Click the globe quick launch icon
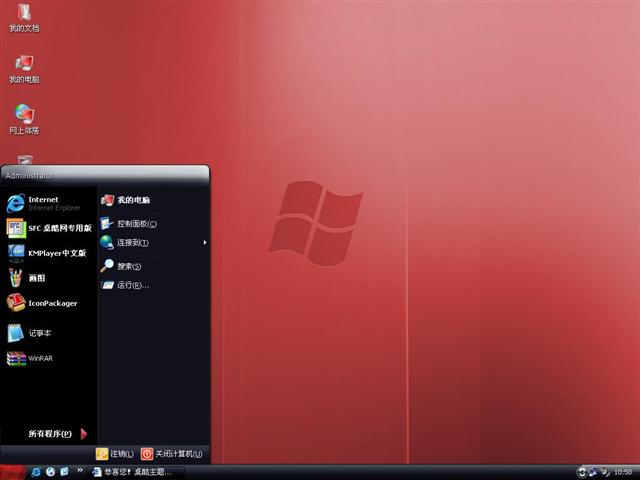This screenshot has height=480, width=640. (x=50, y=472)
